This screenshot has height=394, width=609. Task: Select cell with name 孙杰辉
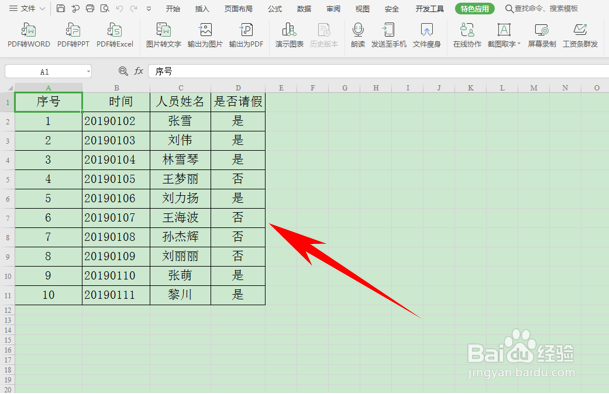coord(180,237)
